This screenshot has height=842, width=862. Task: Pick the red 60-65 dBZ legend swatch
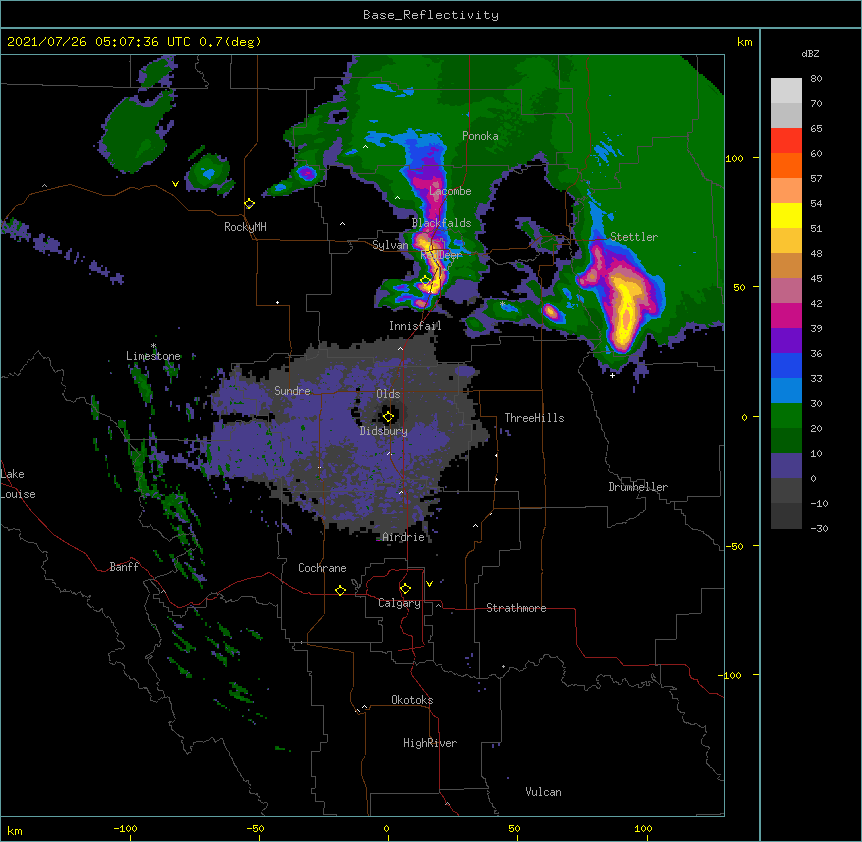tap(786, 141)
